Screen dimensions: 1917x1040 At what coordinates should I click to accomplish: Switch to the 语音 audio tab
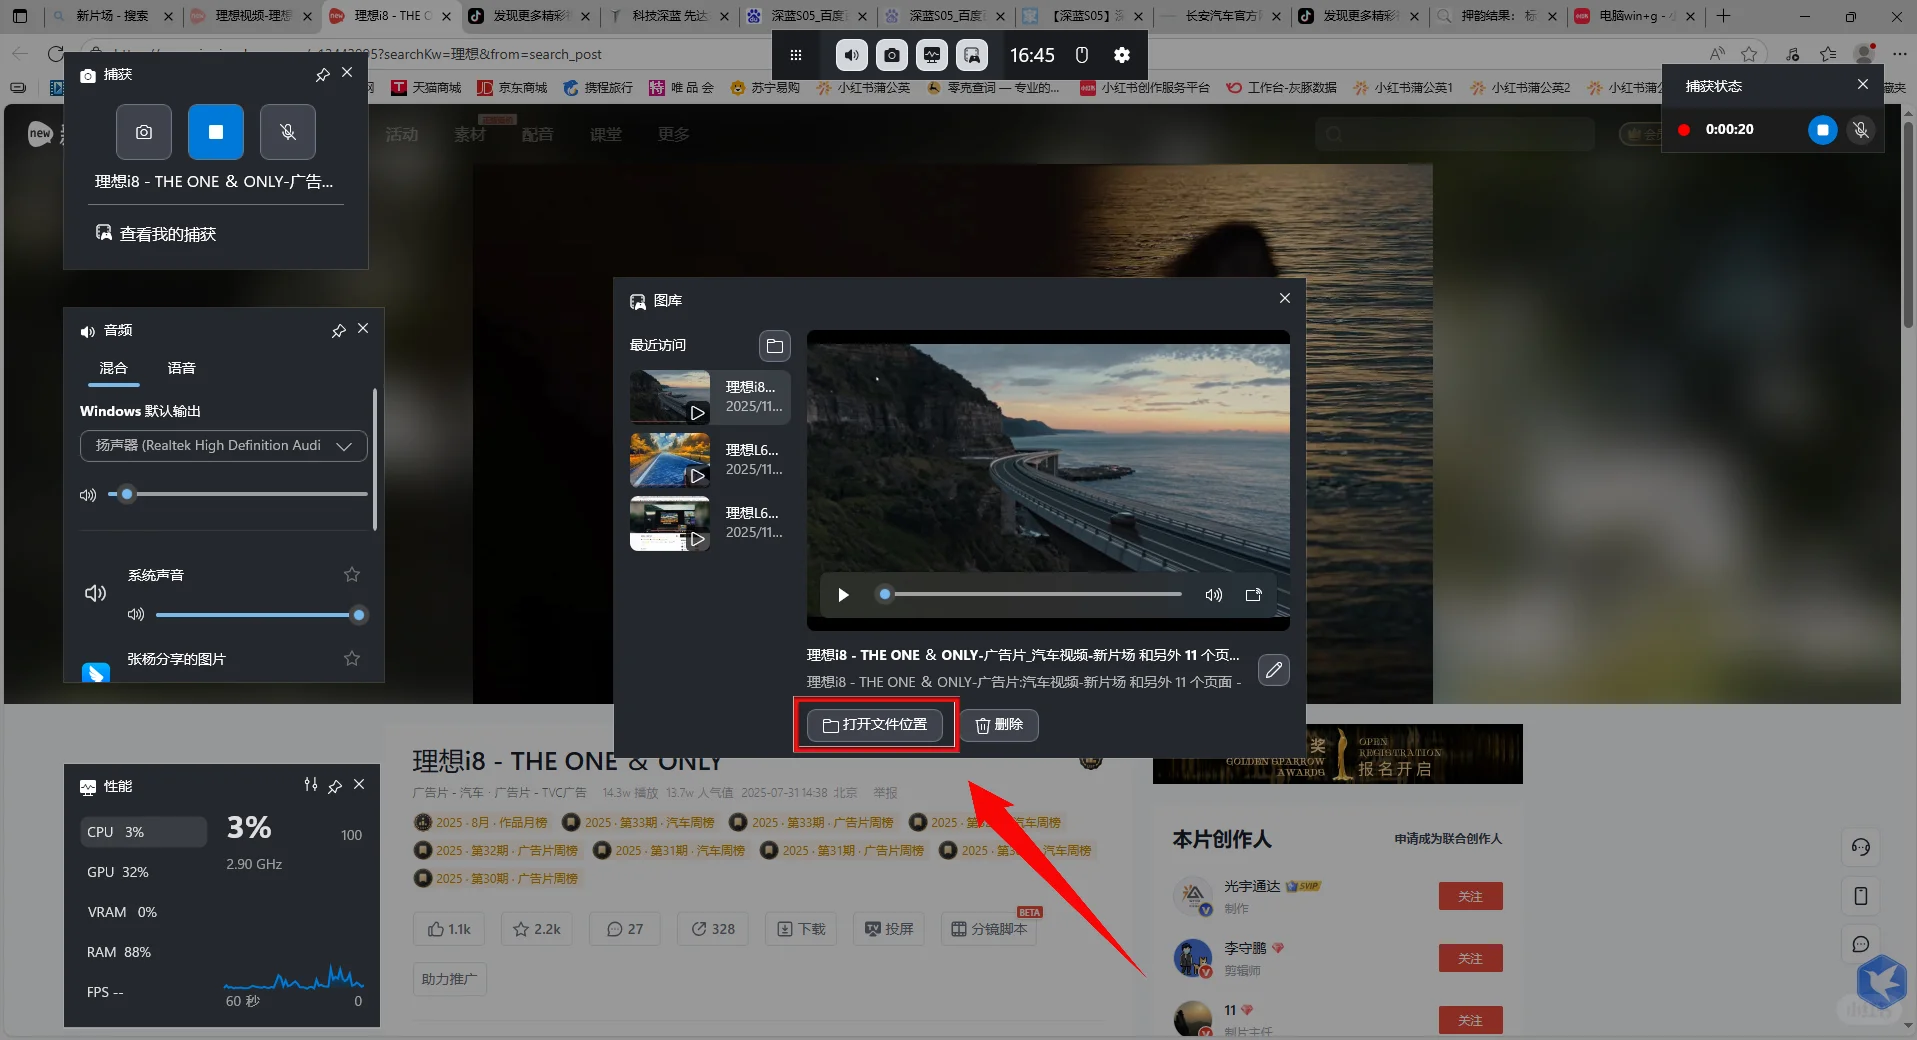click(x=181, y=368)
